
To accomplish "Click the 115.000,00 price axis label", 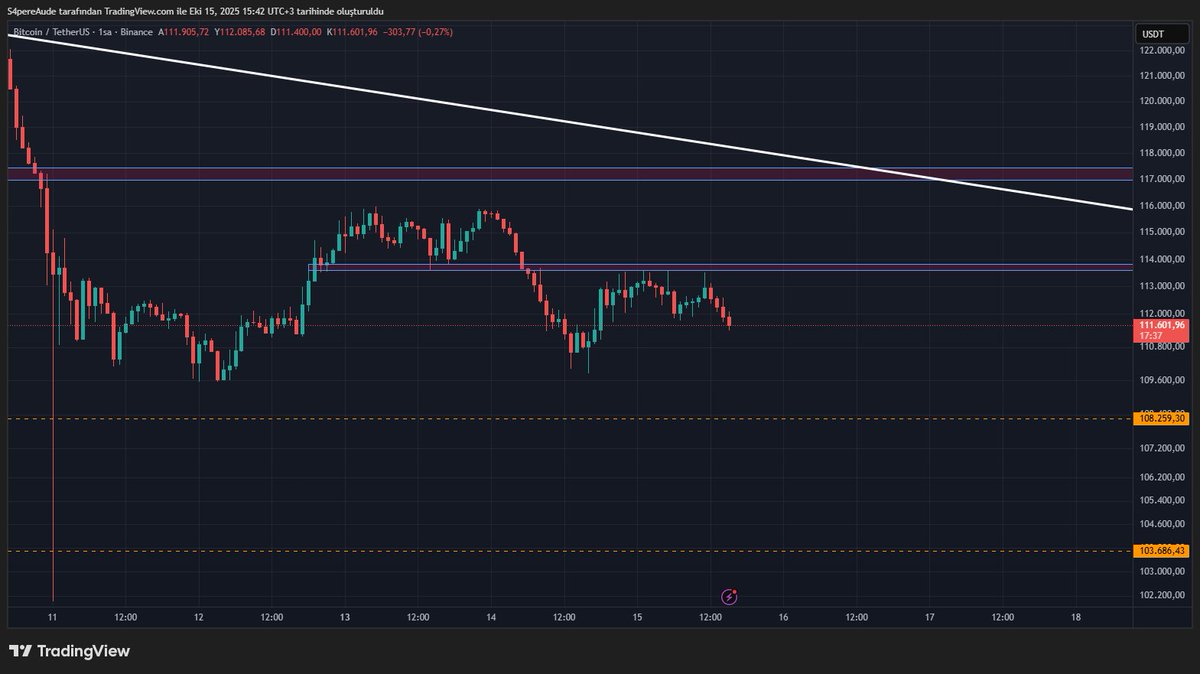I will coord(1162,232).
